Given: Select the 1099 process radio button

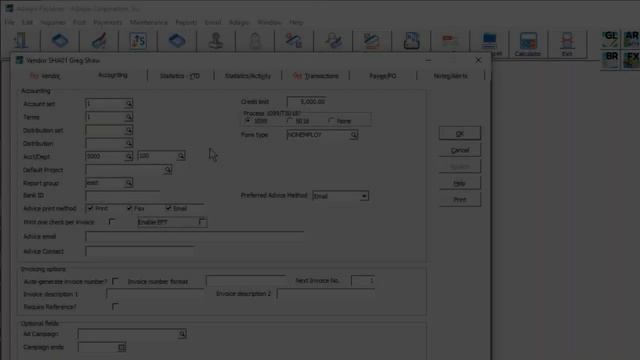Looking at the screenshot, I should coord(248,121).
